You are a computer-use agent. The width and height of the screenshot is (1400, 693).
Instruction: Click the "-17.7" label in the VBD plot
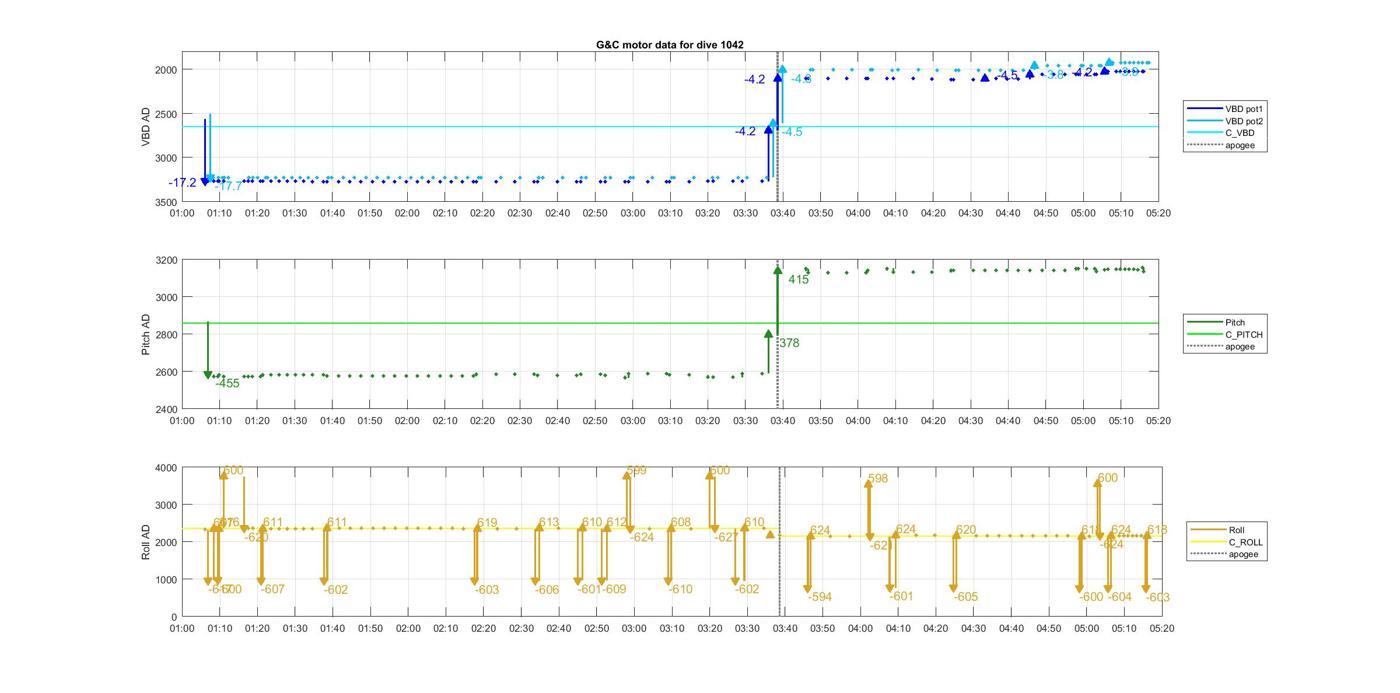[x=229, y=187]
